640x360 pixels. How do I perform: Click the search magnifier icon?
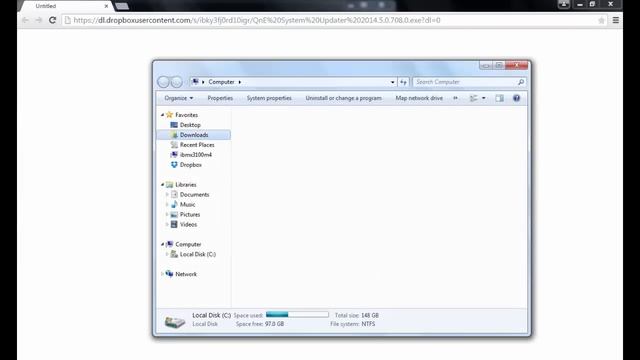point(521,82)
